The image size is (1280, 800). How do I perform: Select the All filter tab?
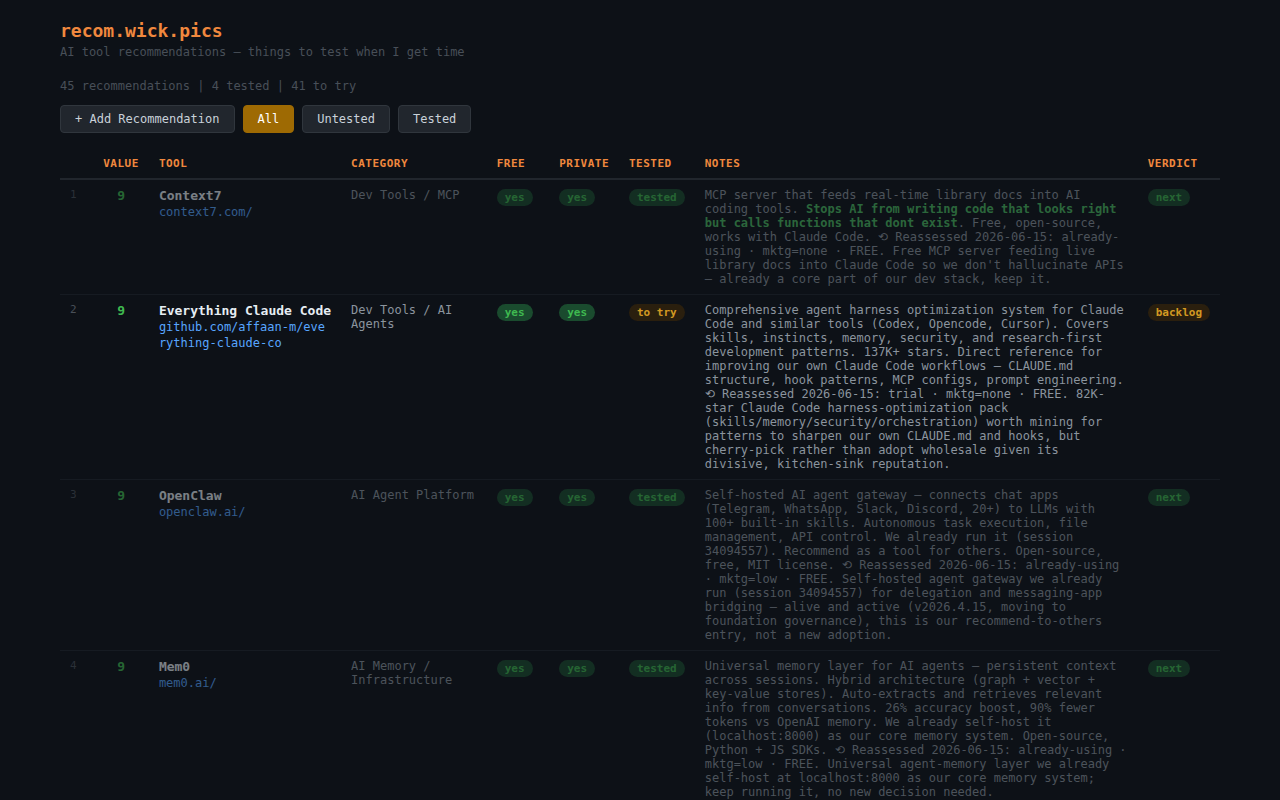pyautogui.click(x=268, y=119)
